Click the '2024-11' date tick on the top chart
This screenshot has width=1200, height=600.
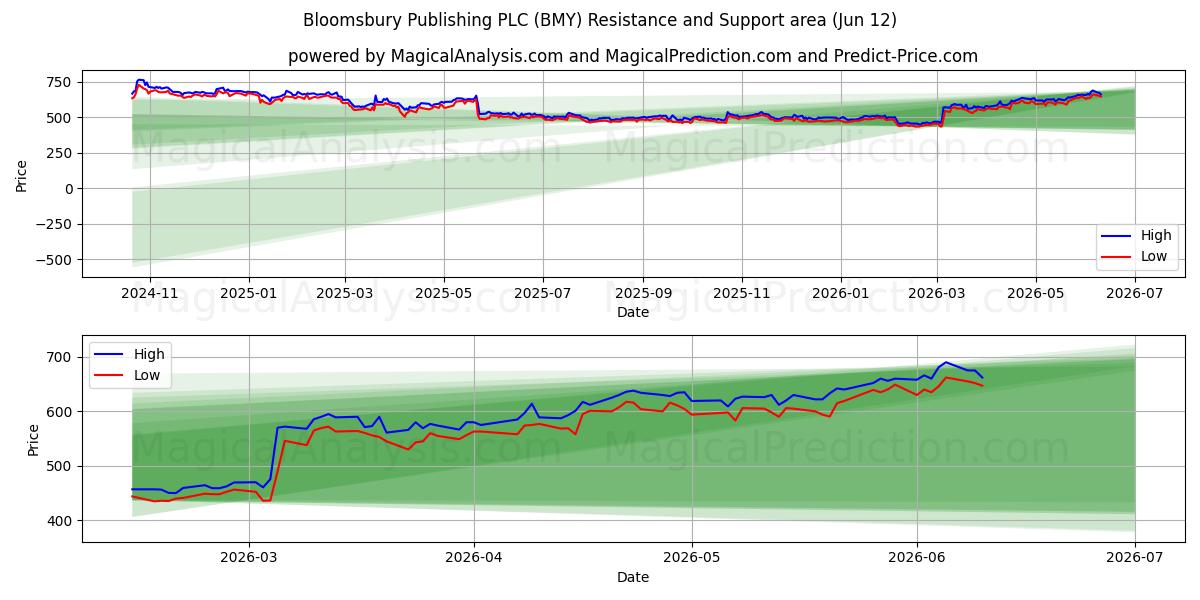pyautogui.click(x=149, y=295)
